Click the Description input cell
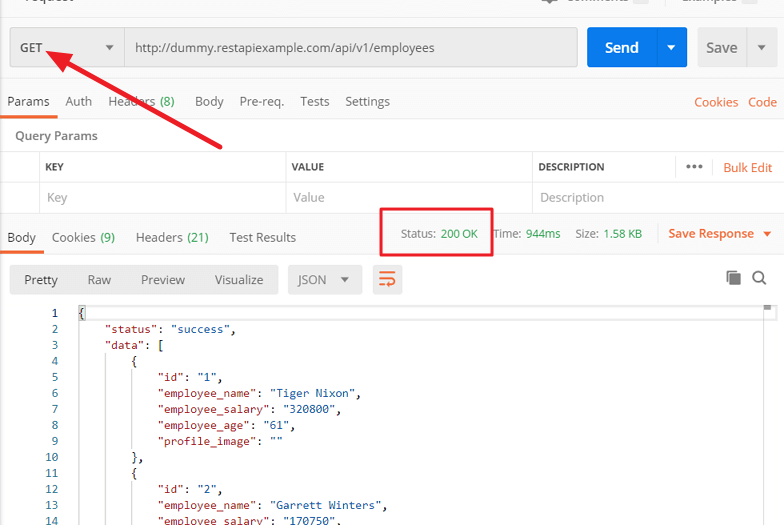This screenshot has width=784, height=525. (658, 198)
